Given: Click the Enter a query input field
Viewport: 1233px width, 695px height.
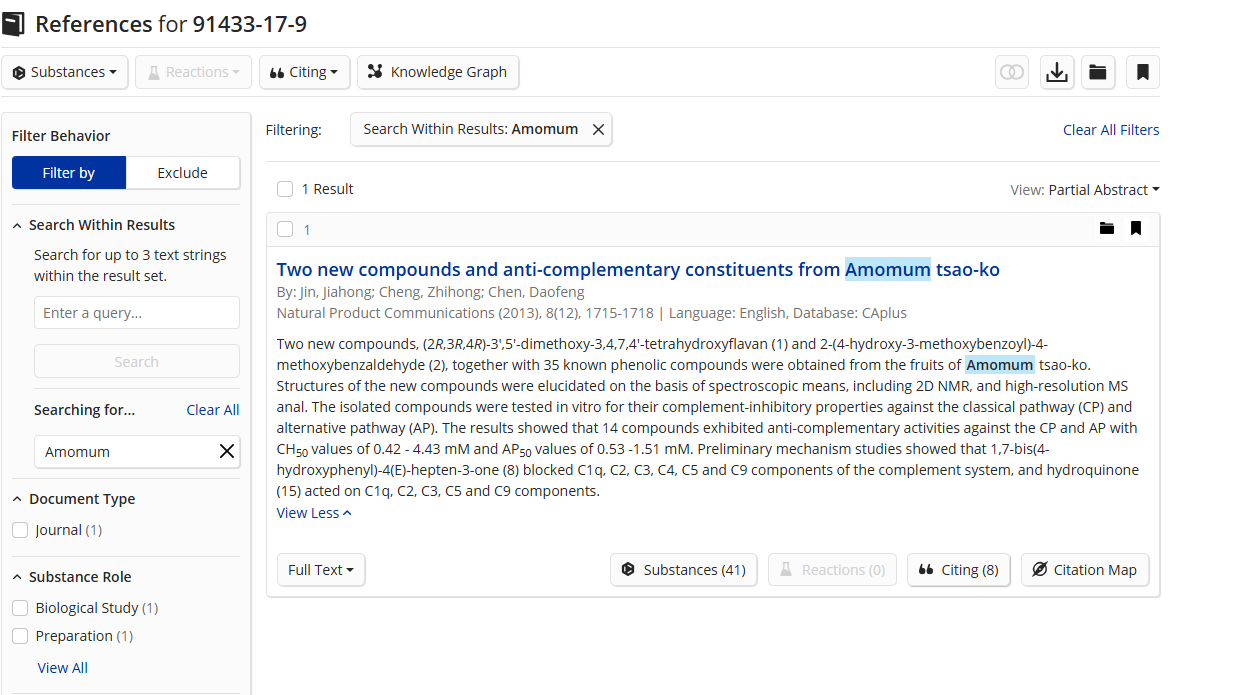Looking at the screenshot, I should [137, 313].
